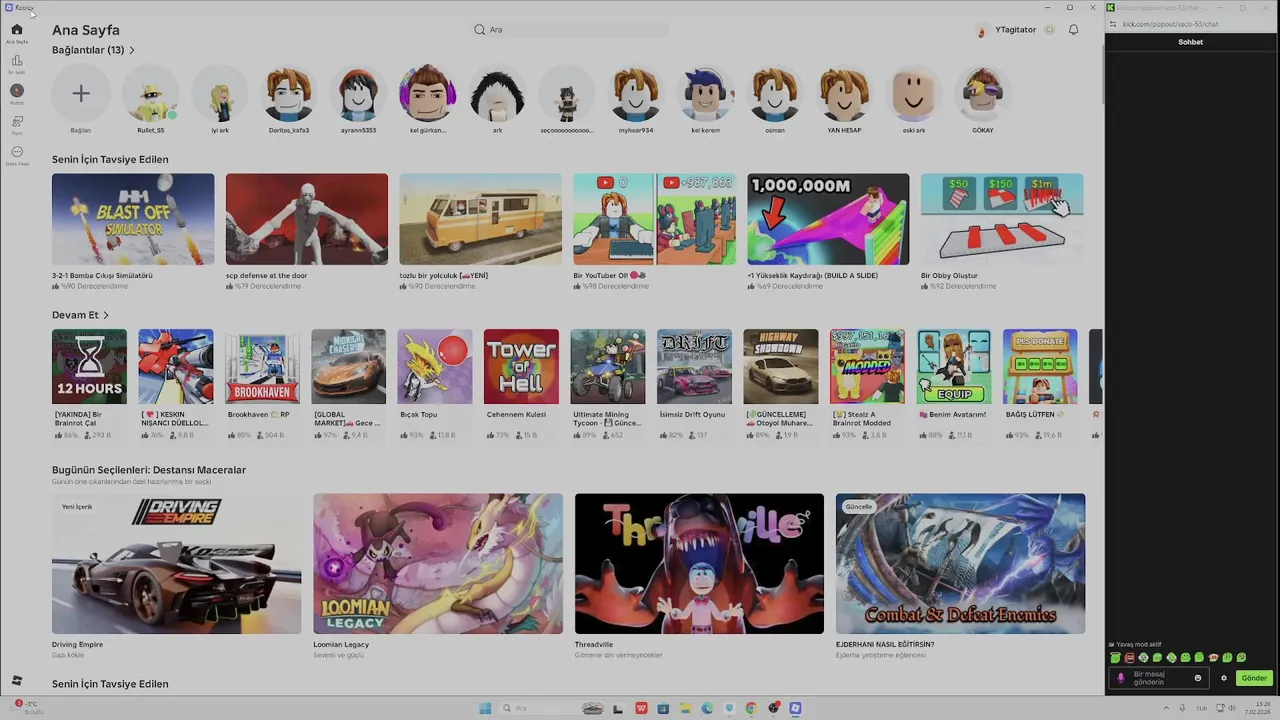
Task: Open kel kerem friend avatar
Action: (x=705, y=94)
